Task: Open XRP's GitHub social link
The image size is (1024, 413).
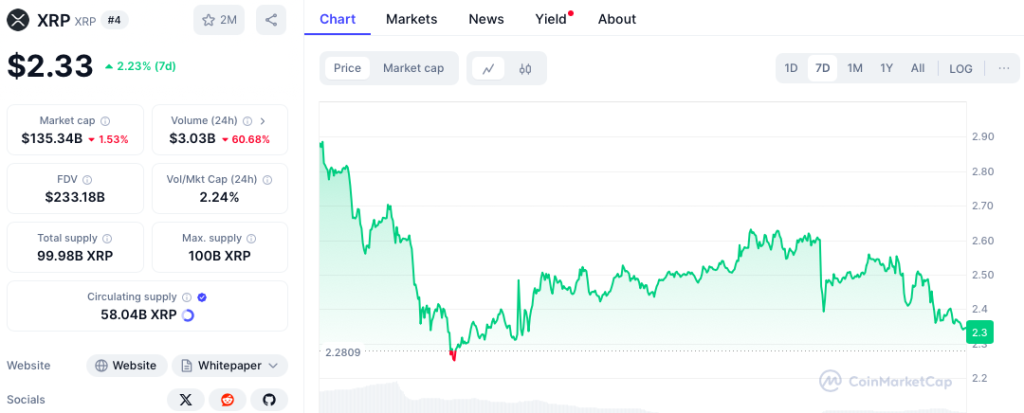Action: (269, 400)
